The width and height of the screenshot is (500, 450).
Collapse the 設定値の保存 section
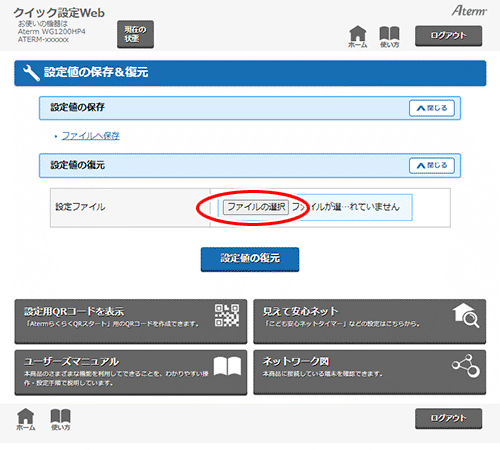point(432,108)
